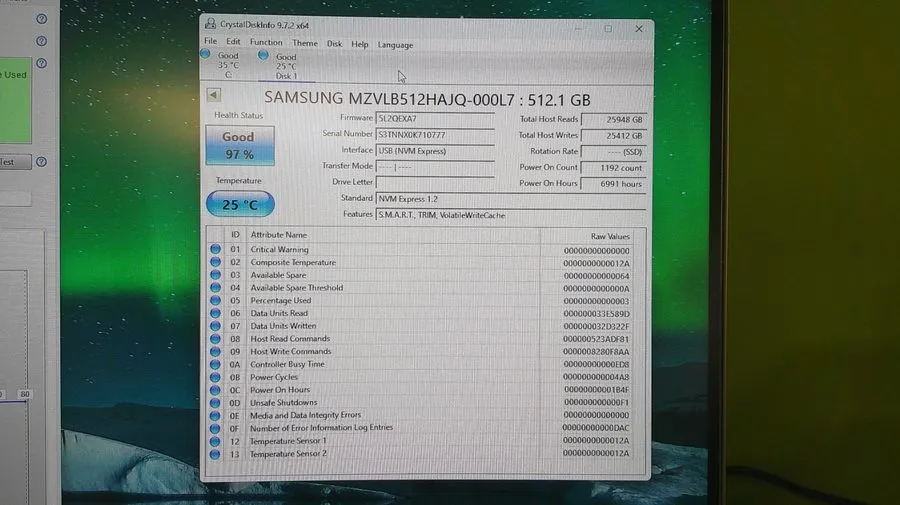The width and height of the screenshot is (900, 505).
Task: Click the 25 °C temperature button
Action: (x=240, y=204)
